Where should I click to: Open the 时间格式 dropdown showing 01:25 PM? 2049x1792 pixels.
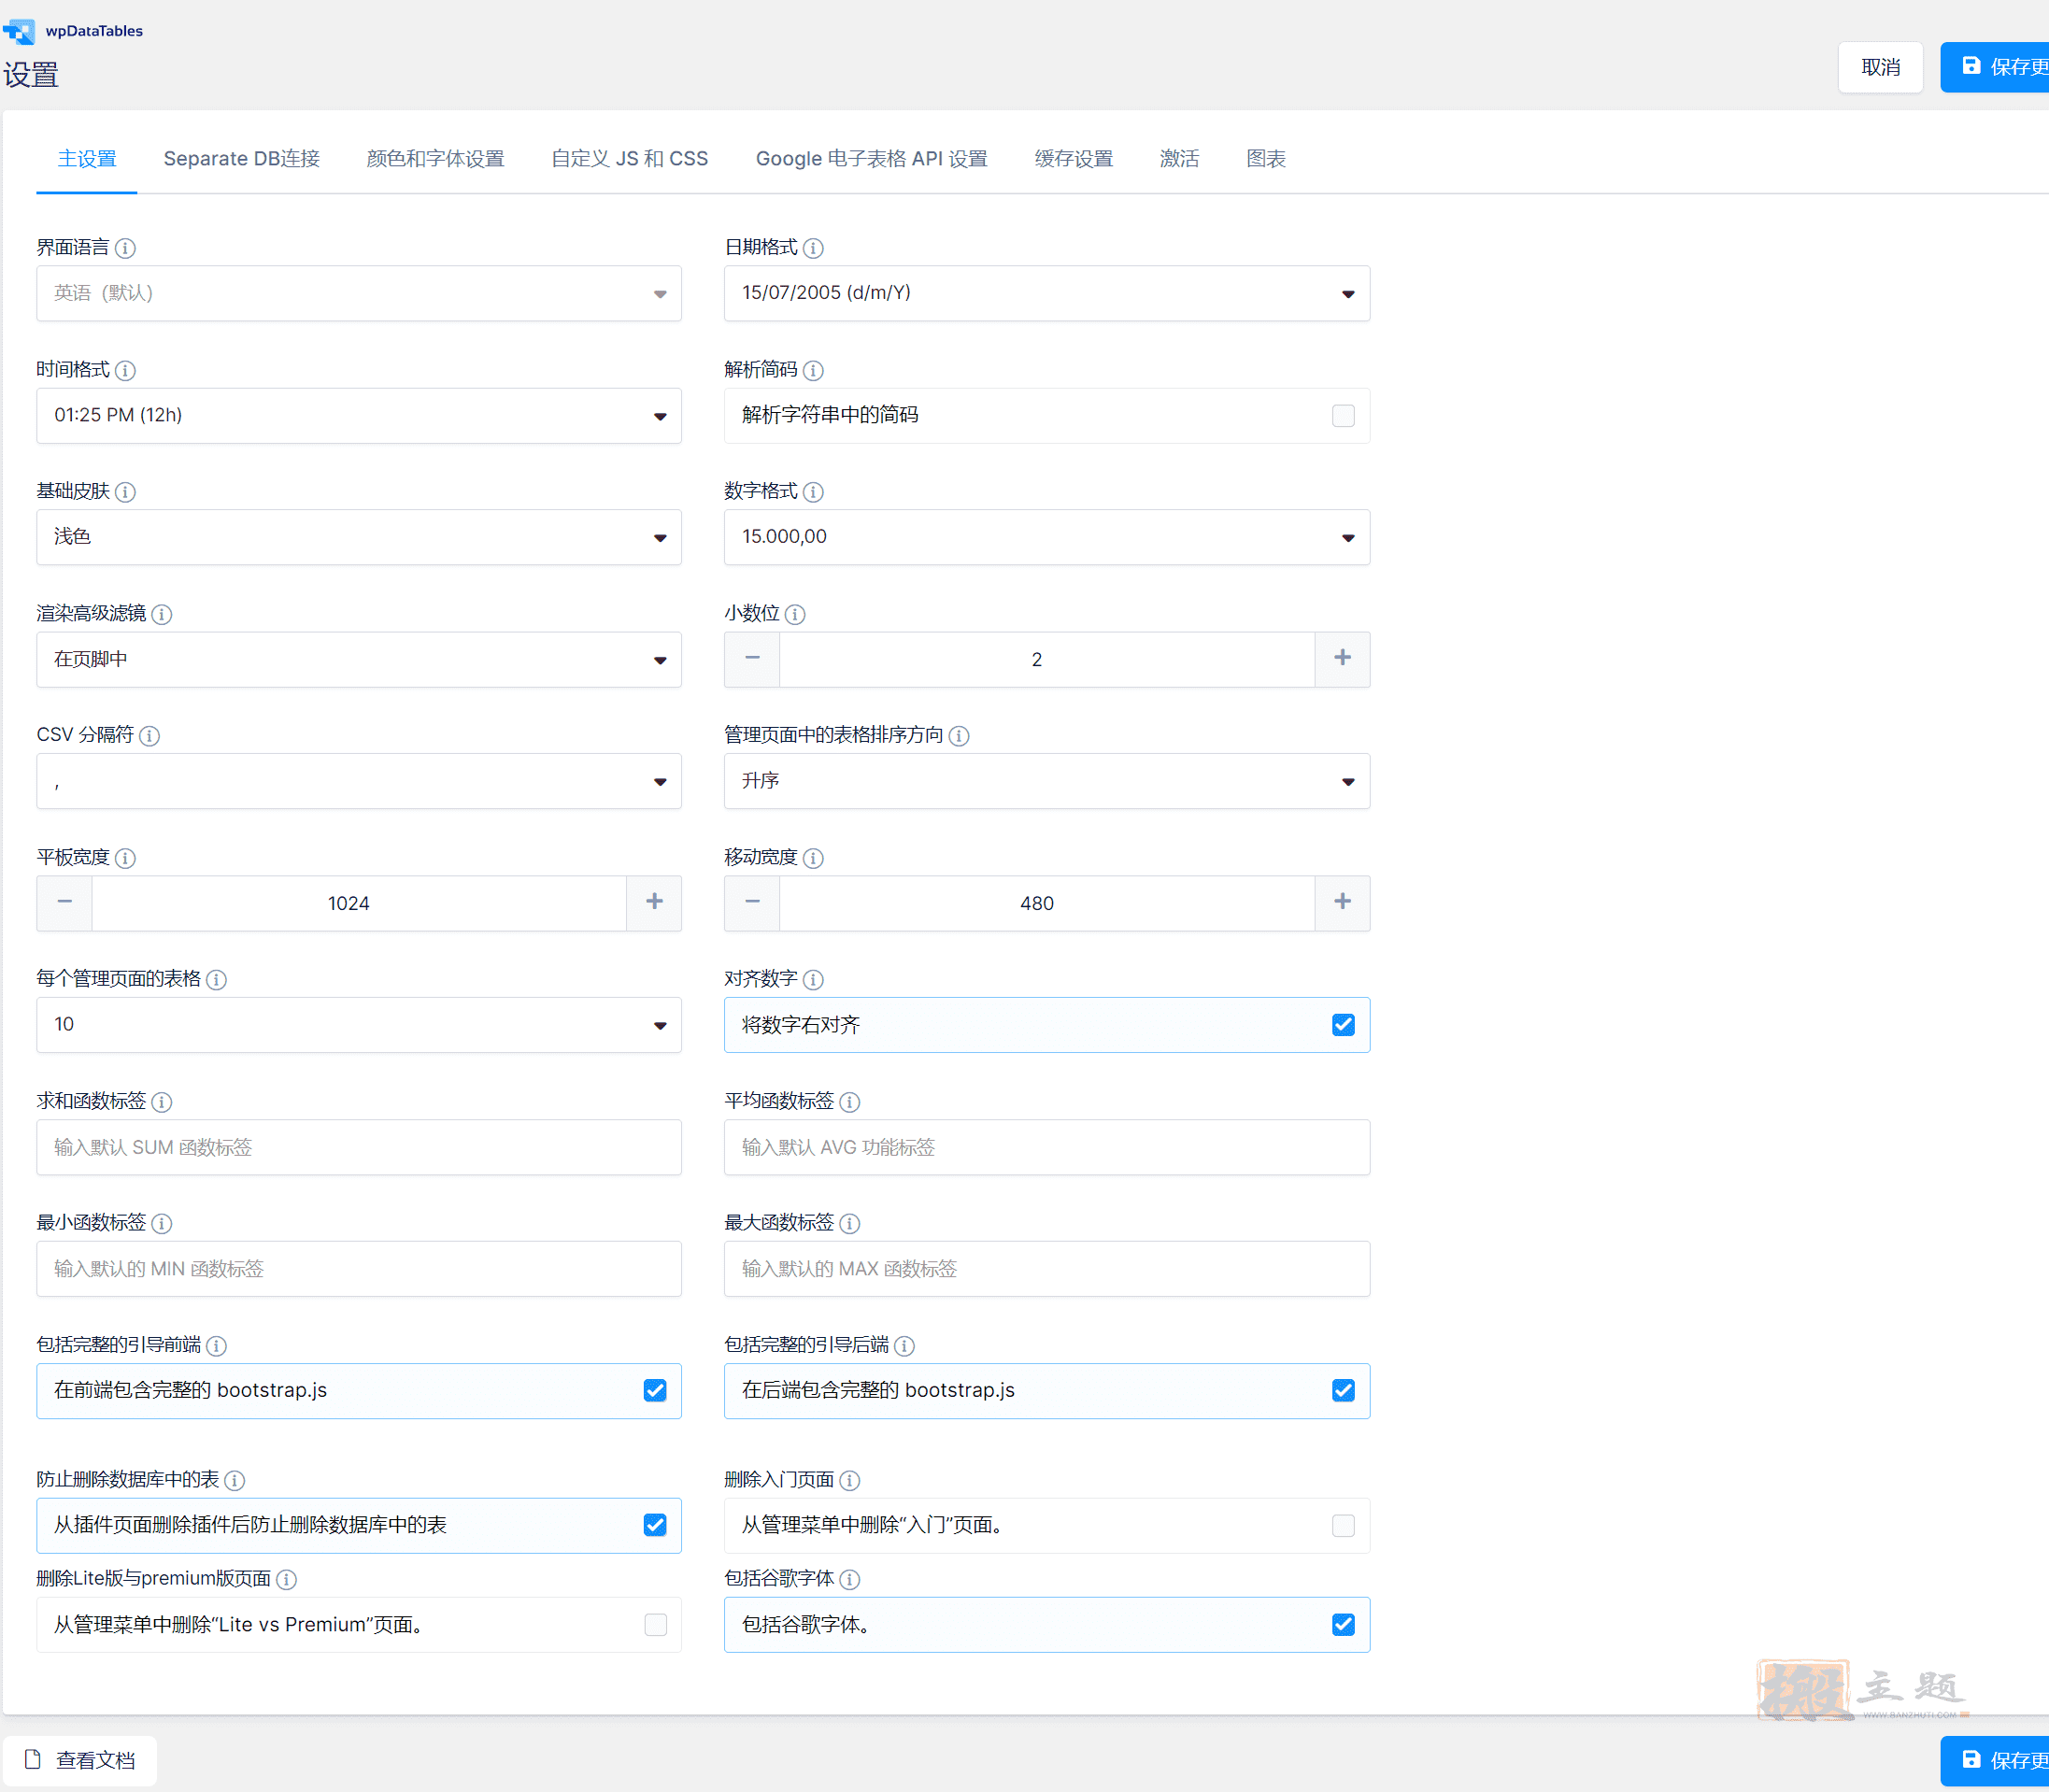coord(359,415)
